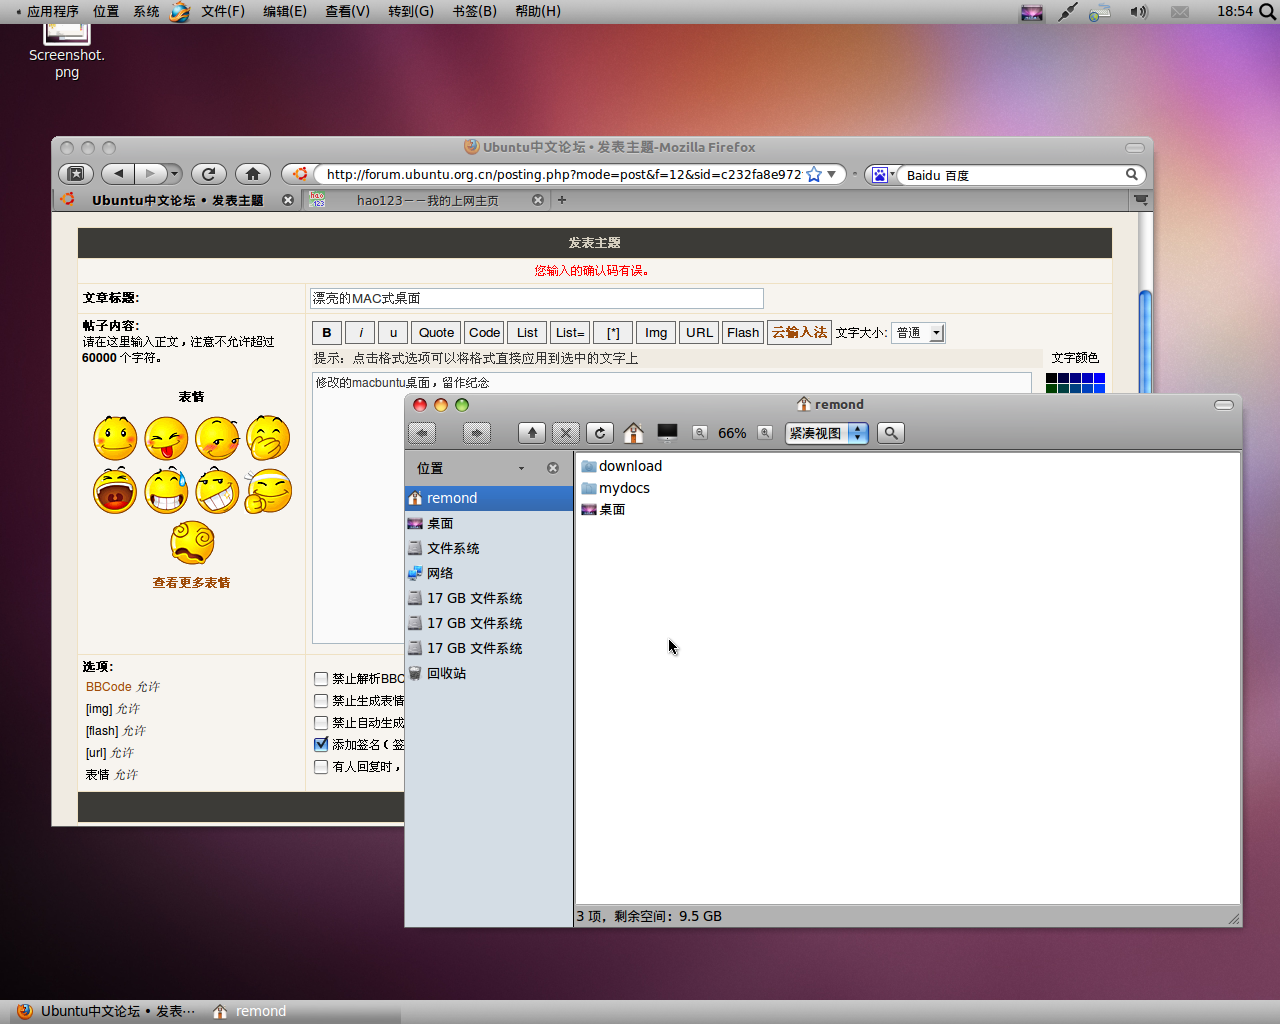Click the 云输入法 button
The width and height of the screenshot is (1280, 1024).
tap(799, 333)
